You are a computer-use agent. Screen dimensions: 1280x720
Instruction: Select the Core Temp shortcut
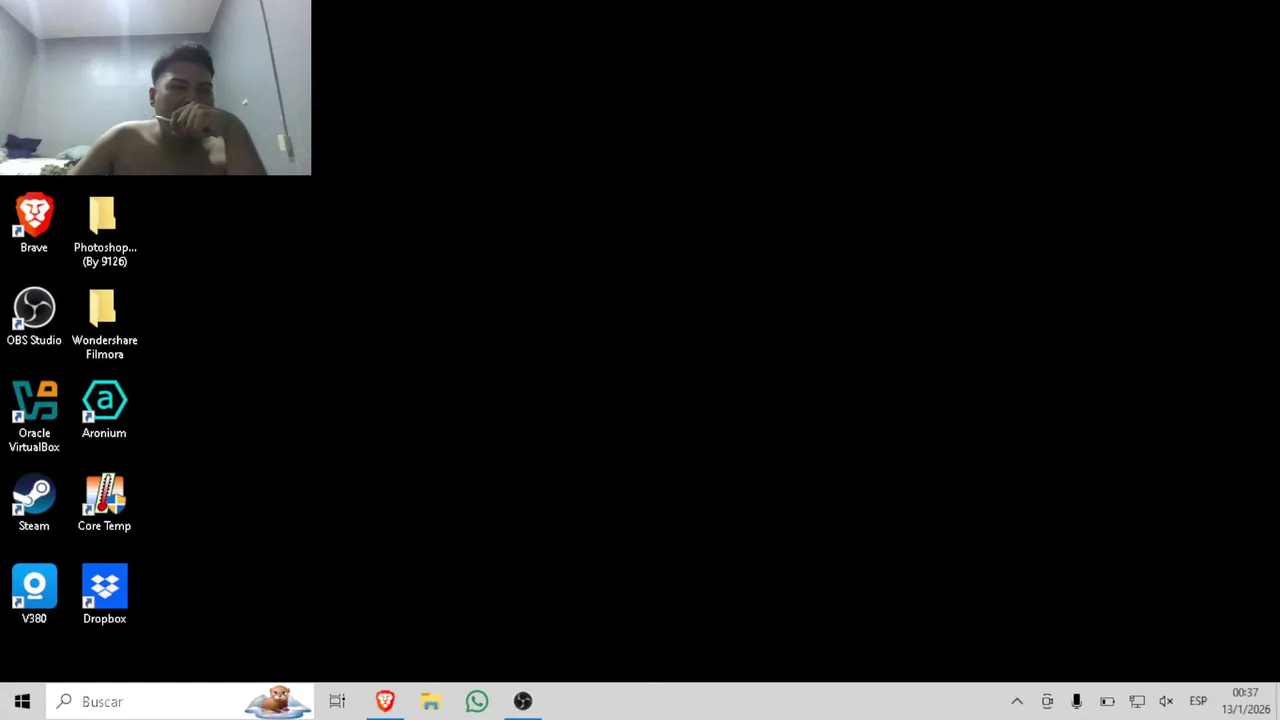tap(104, 503)
